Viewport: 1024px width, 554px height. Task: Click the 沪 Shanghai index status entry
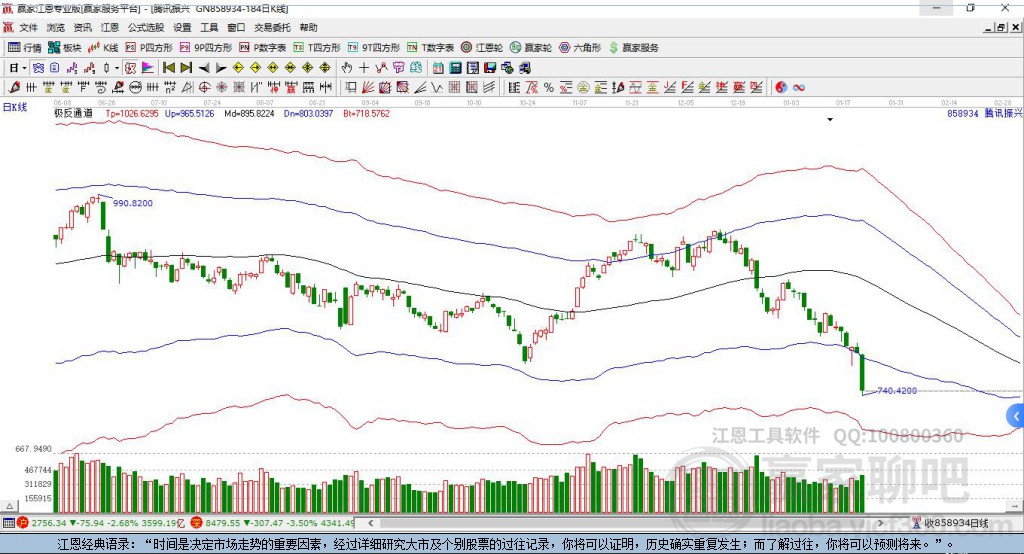coord(102,523)
